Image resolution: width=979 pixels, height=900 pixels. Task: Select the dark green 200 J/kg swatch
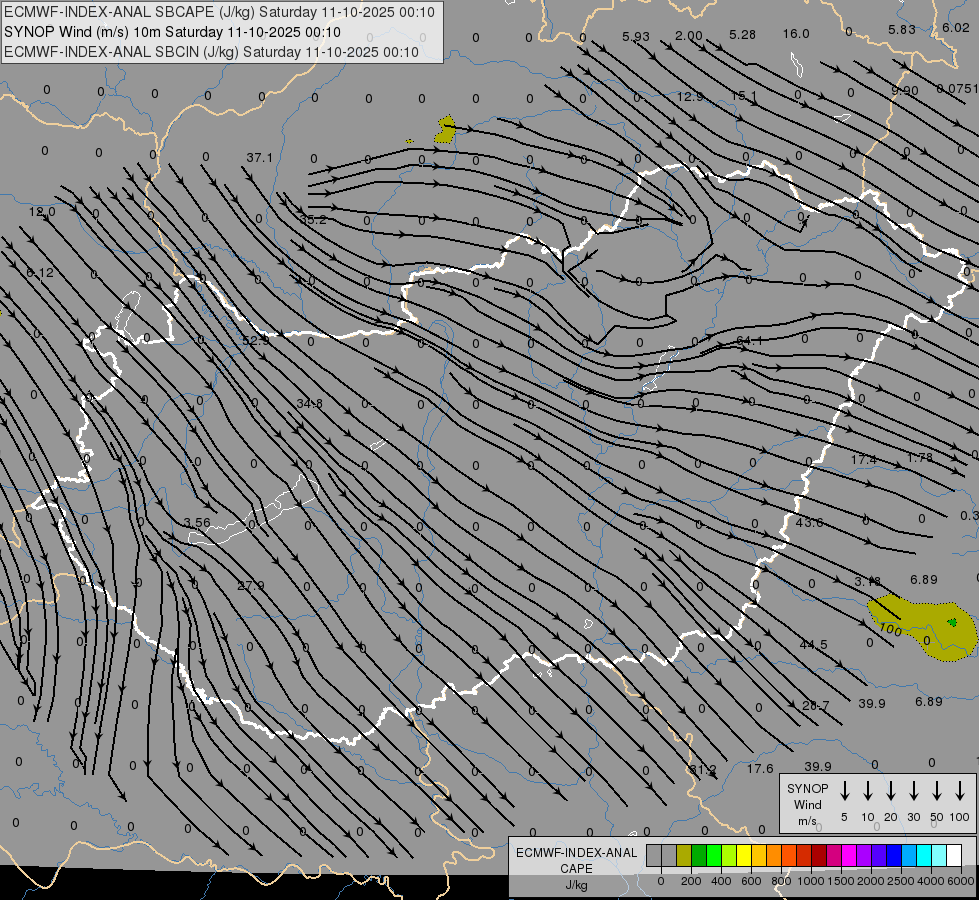click(x=699, y=855)
